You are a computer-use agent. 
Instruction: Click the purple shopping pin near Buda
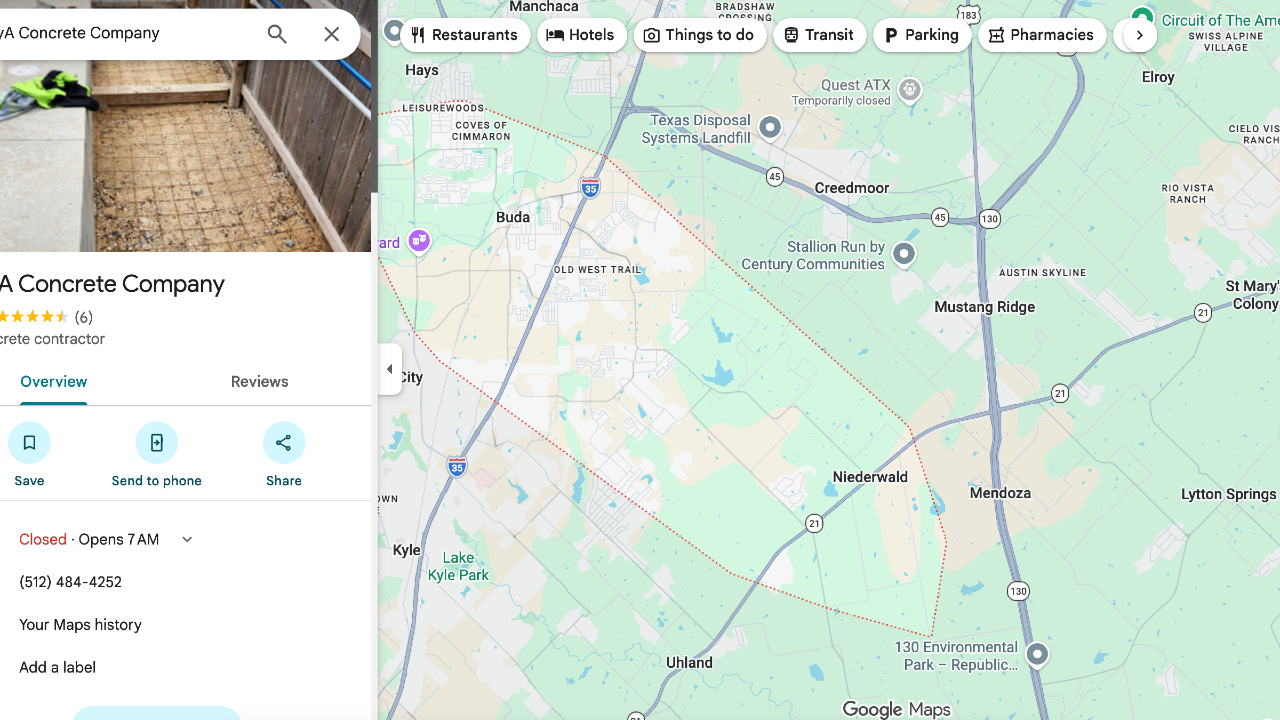[419, 241]
